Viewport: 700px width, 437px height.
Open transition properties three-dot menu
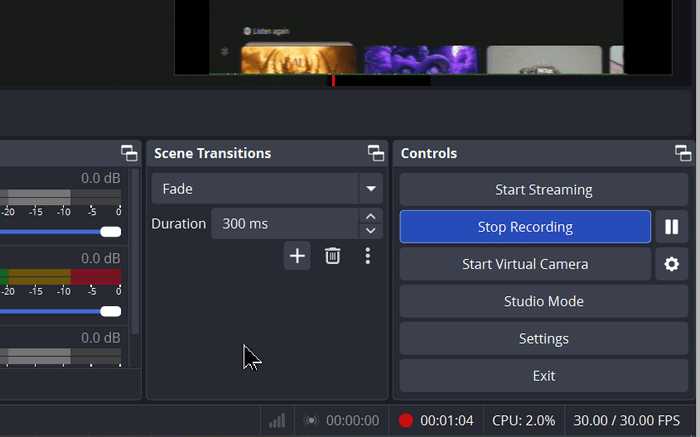pos(367,256)
